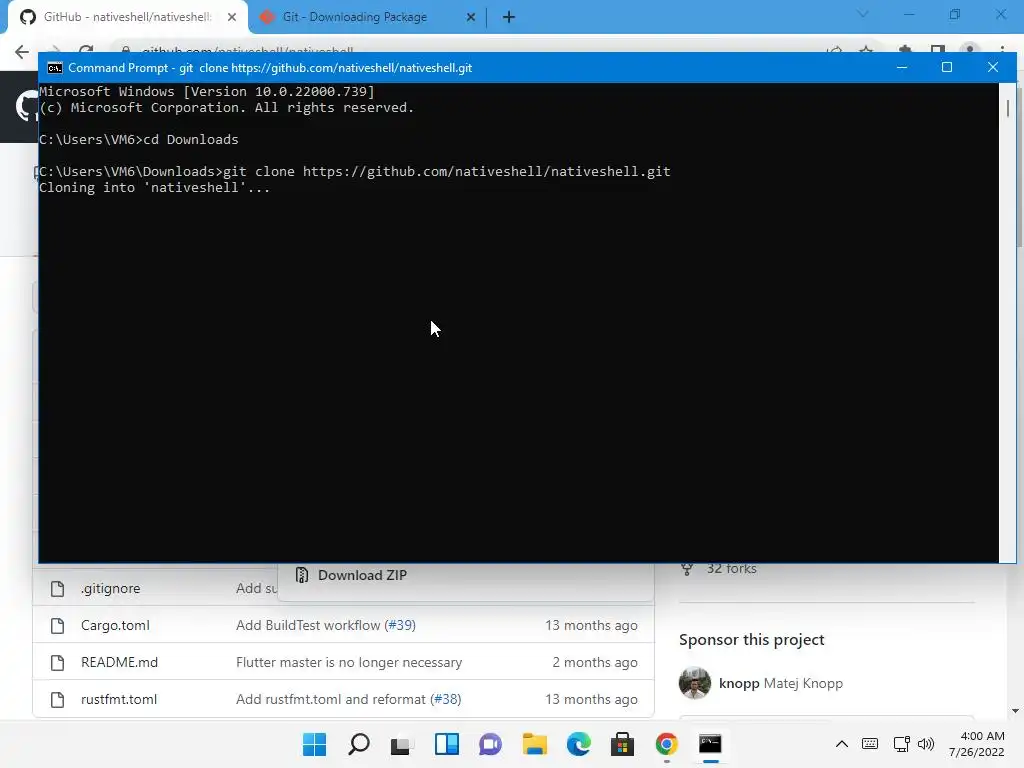Click the Download ZIP archive icon
The width and height of the screenshot is (1024, 768).
[x=302, y=575]
